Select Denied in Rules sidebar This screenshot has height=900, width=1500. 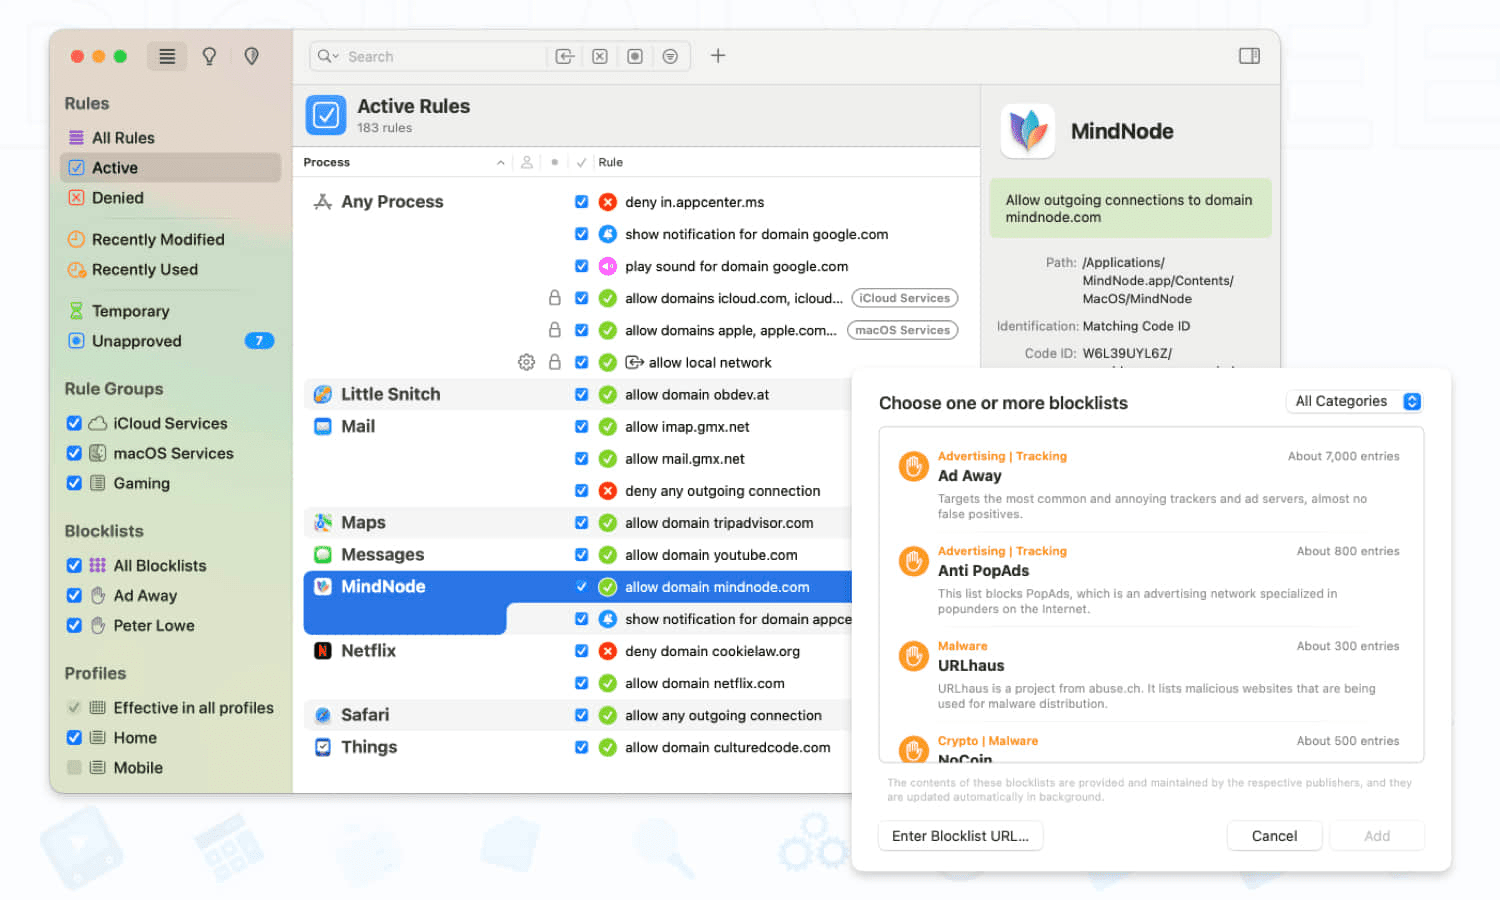click(117, 198)
